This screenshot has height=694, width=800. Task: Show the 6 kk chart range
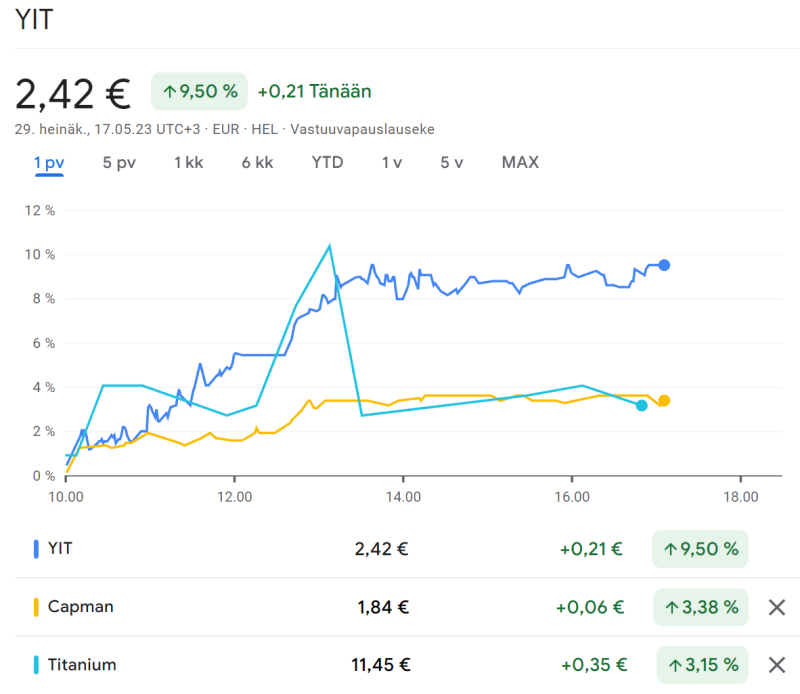coord(257,163)
